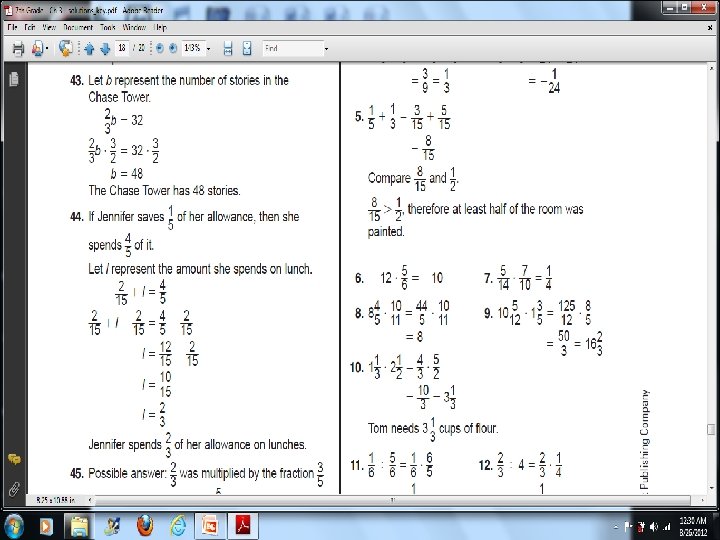Click the Print icon in the toolbar
Screen dimensions: 720x540
[18, 48]
